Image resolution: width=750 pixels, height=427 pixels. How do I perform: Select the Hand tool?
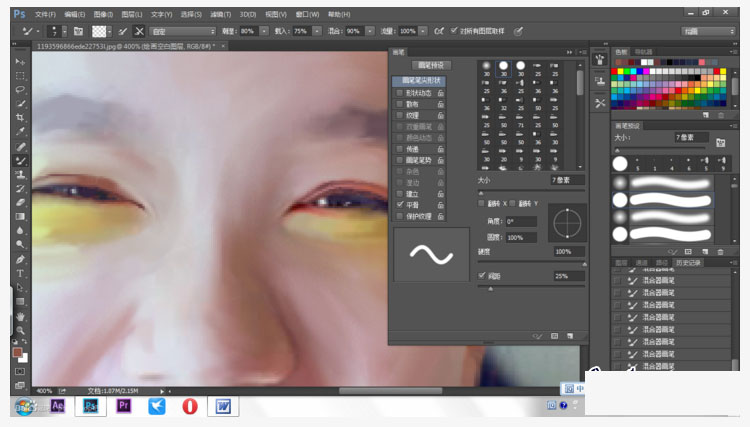click(x=20, y=317)
